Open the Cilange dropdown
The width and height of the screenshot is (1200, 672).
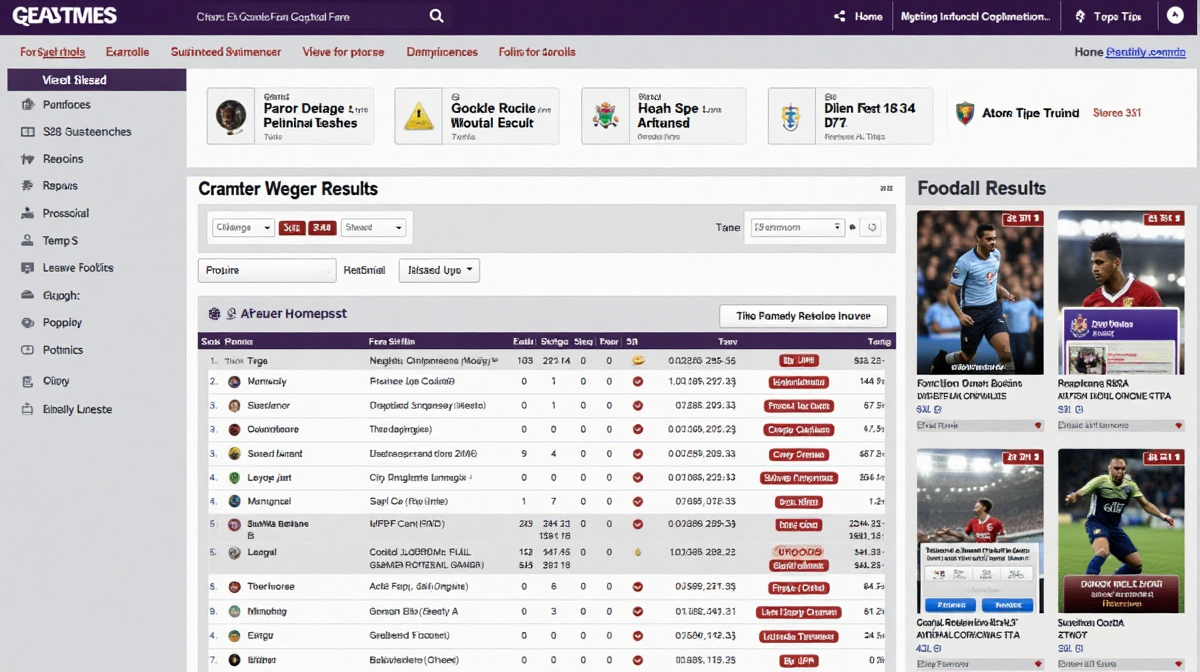[243, 228]
